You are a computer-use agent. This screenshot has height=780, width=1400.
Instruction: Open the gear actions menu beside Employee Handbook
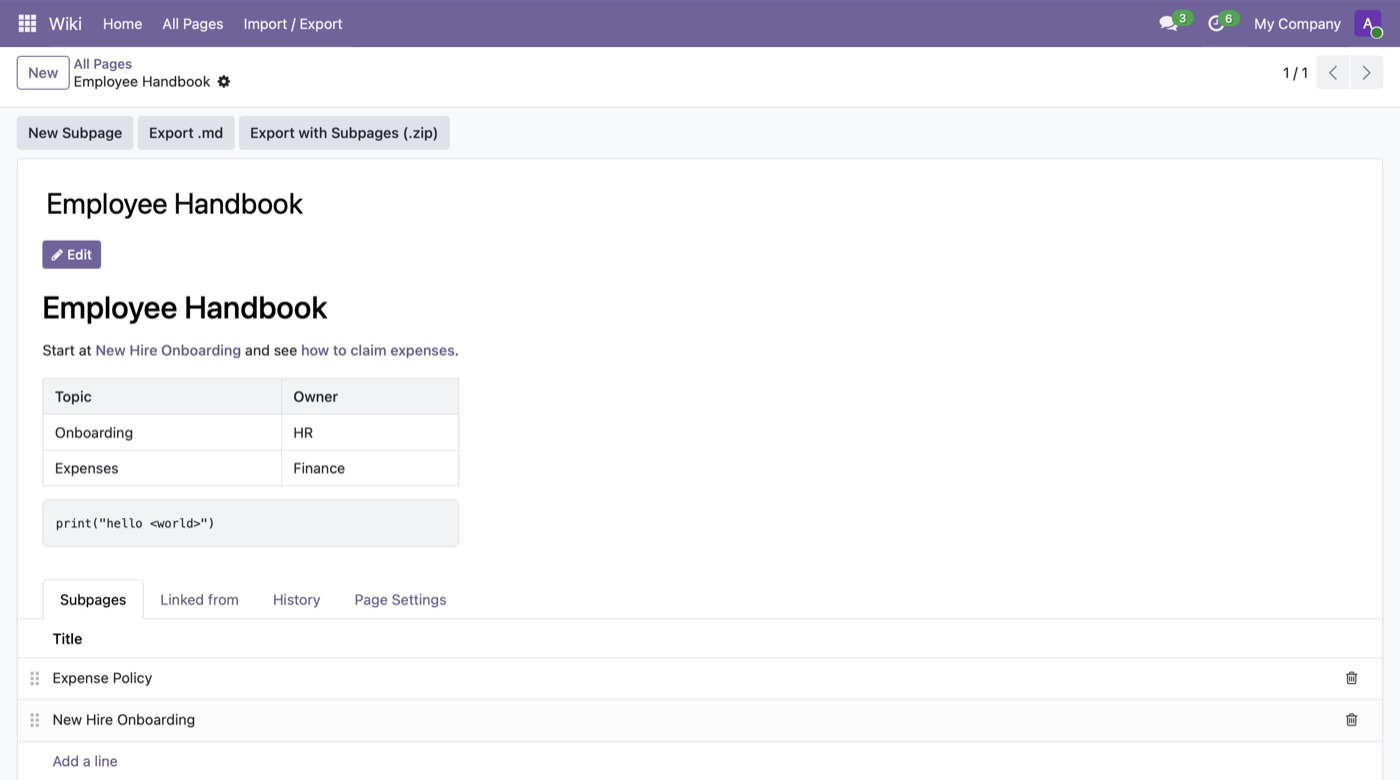224,82
